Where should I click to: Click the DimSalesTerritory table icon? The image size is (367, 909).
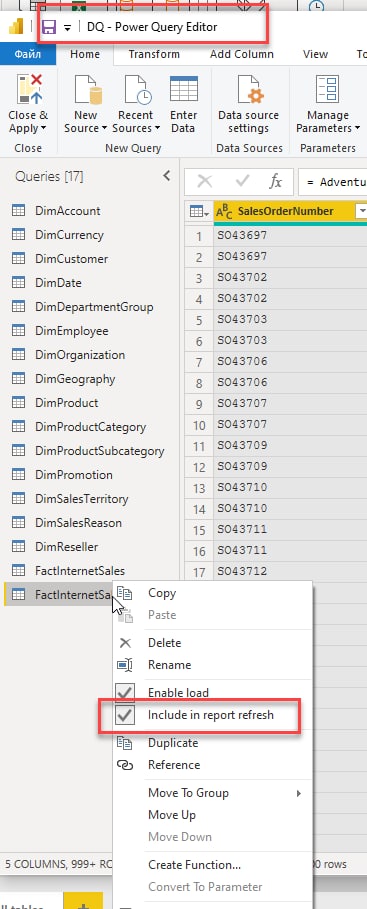(x=19, y=499)
